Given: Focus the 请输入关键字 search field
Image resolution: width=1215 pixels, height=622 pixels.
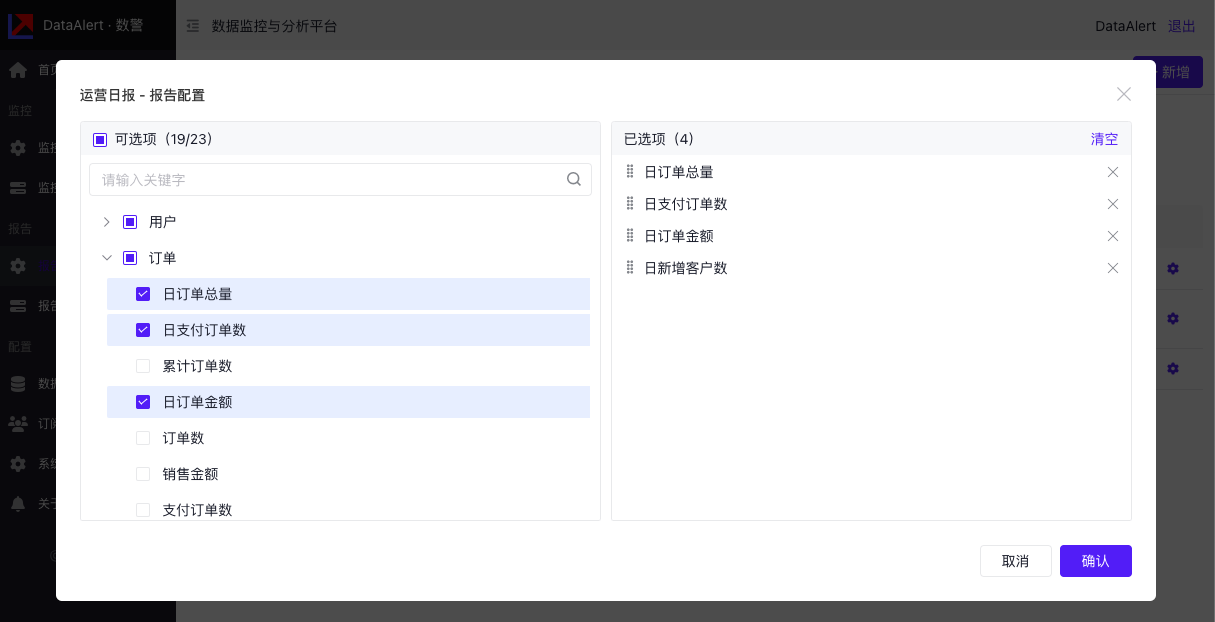Looking at the screenshot, I should coord(330,180).
